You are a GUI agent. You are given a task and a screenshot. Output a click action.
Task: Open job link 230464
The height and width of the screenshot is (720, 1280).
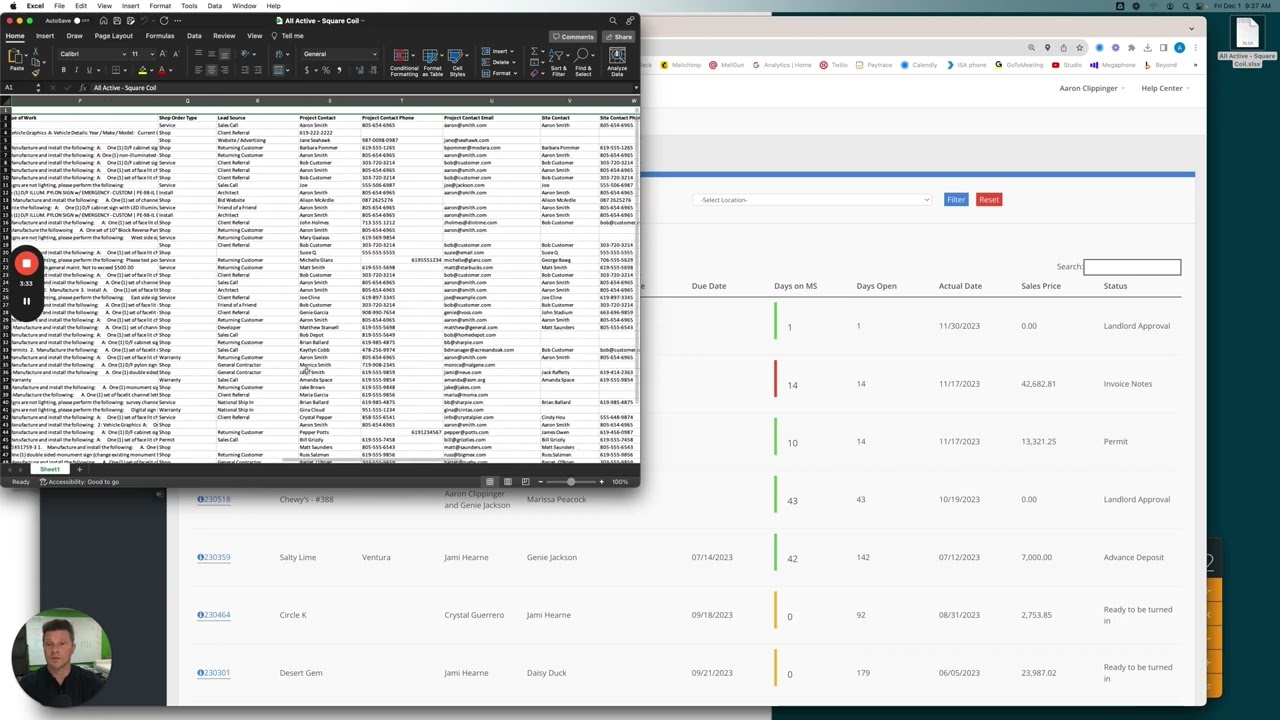pyautogui.click(x=214, y=615)
